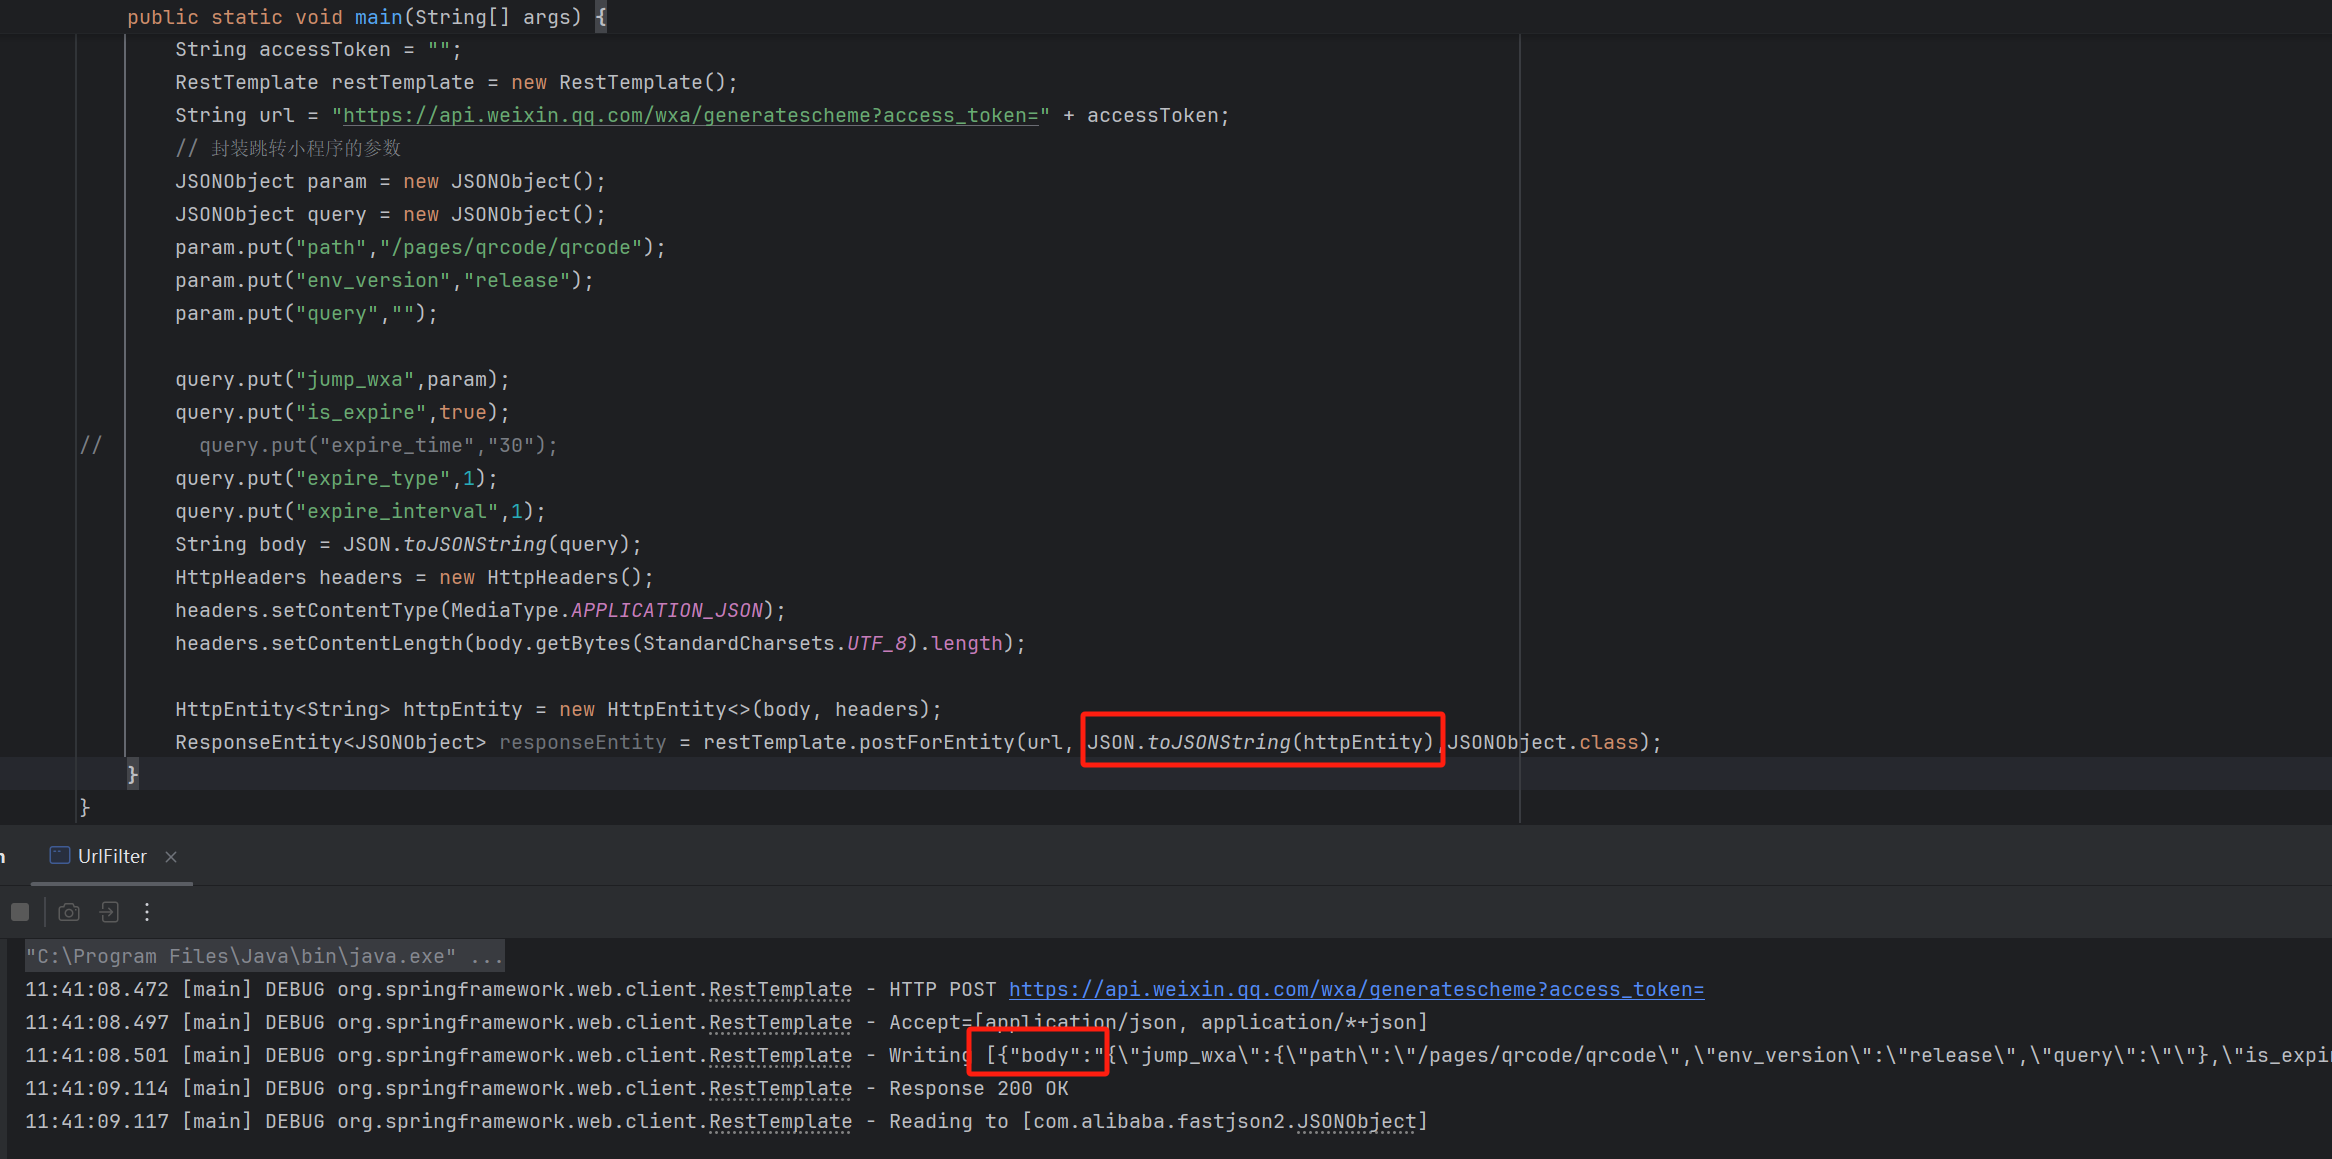The height and width of the screenshot is (1159, 2332).
Task: Click the Stop process square icon
Action: pyautogui.click(x=20, y=912)
